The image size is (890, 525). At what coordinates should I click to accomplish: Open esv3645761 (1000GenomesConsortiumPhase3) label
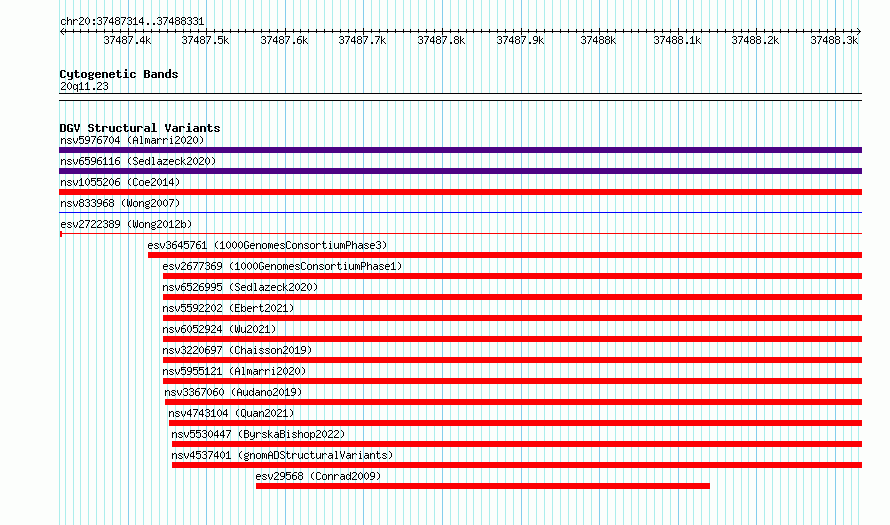click(267, 245)
